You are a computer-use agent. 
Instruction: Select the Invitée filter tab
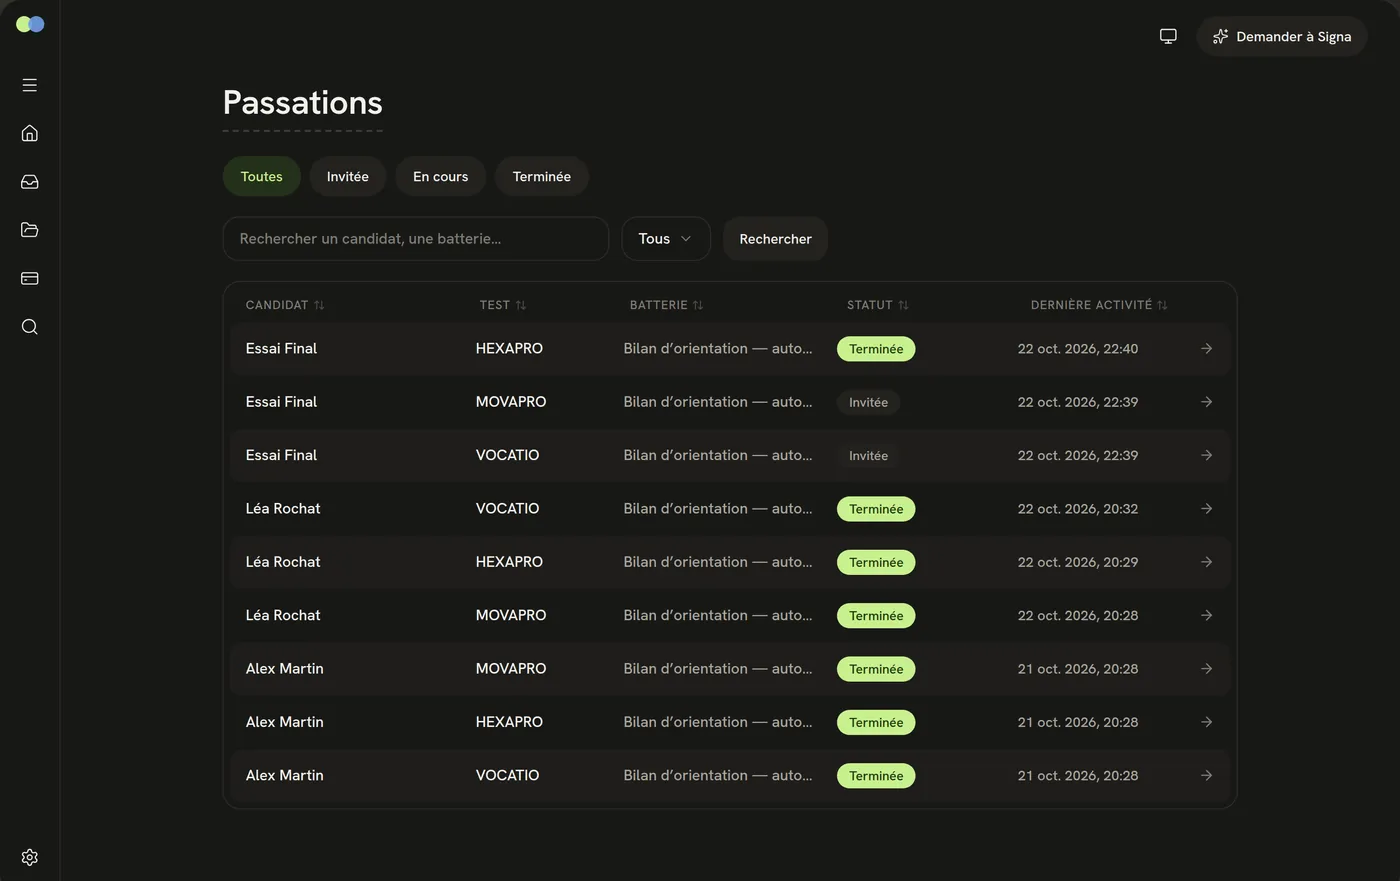pyautogui.click(x=348, y=176)
